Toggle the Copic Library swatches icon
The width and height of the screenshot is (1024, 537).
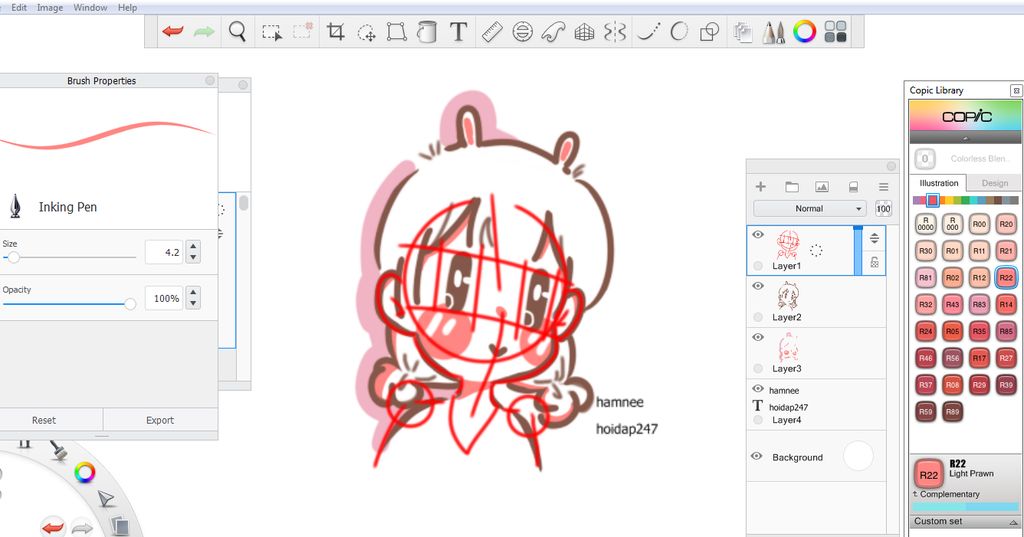[x=836, y=31]
